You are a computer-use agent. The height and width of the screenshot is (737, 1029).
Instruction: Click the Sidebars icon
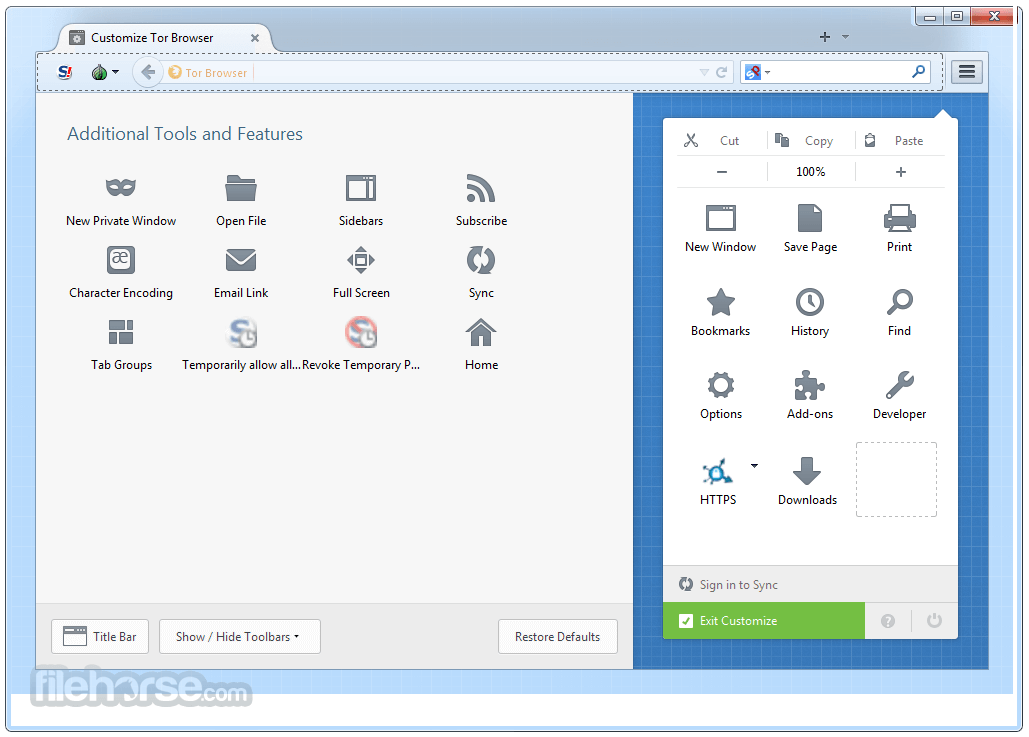pyautogui.click(x=361, y=188)
